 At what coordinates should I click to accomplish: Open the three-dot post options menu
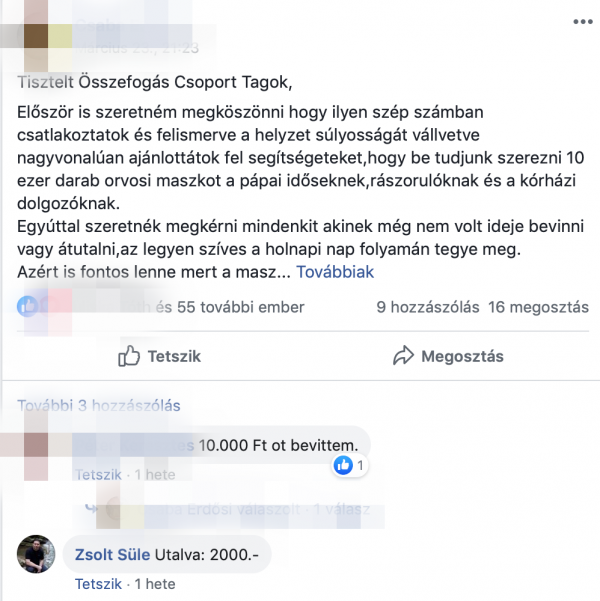583,22
